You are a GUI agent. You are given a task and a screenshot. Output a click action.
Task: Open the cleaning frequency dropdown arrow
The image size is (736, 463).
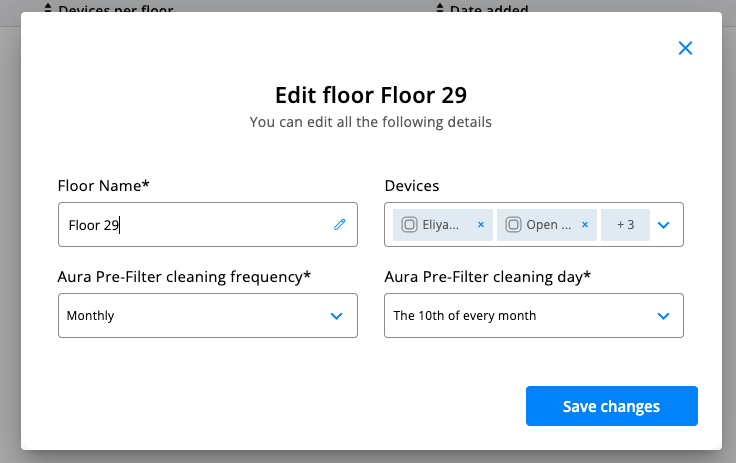[x=337, y=316]
